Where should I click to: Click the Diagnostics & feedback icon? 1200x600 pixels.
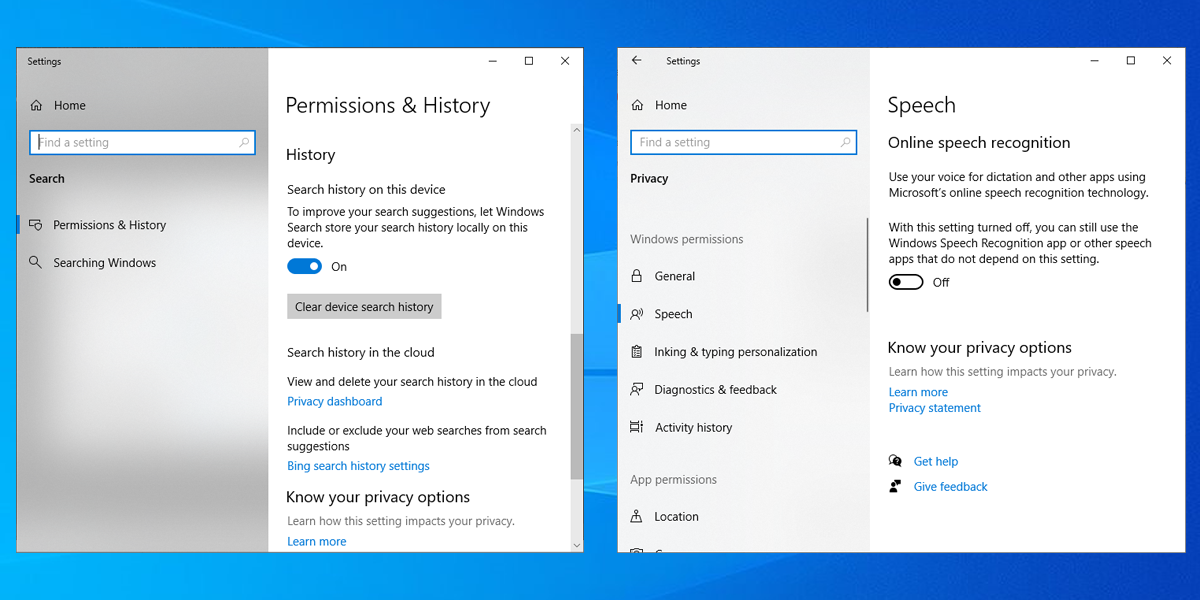[637, 390]
